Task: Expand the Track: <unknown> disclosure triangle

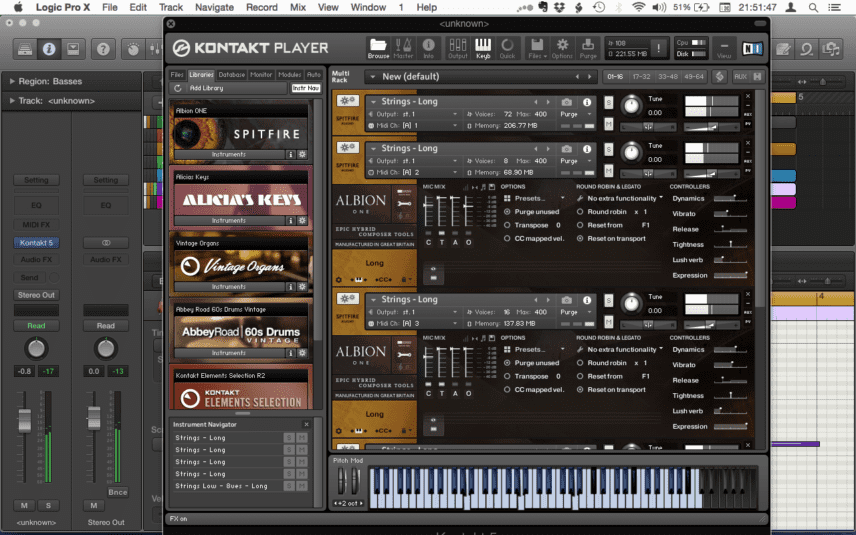Action: click(x=12, y=101)
